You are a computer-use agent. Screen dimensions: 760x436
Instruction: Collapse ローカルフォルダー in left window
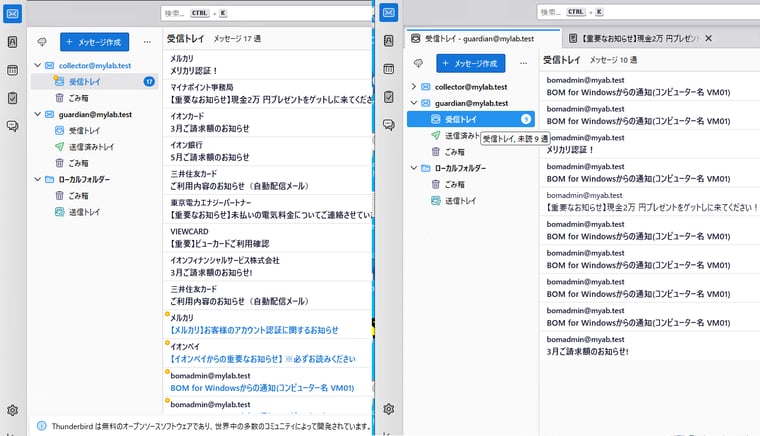tap(37, 179)
